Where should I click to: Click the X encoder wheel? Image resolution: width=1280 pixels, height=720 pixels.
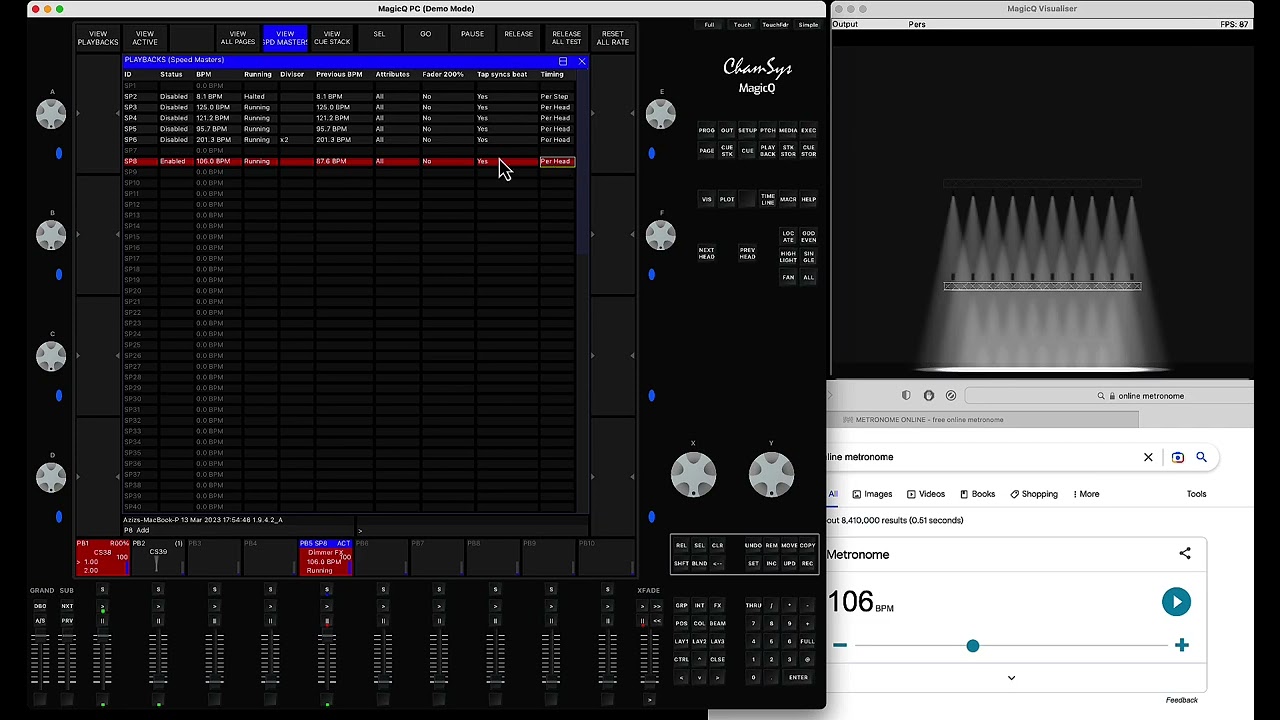click(693, 473)
